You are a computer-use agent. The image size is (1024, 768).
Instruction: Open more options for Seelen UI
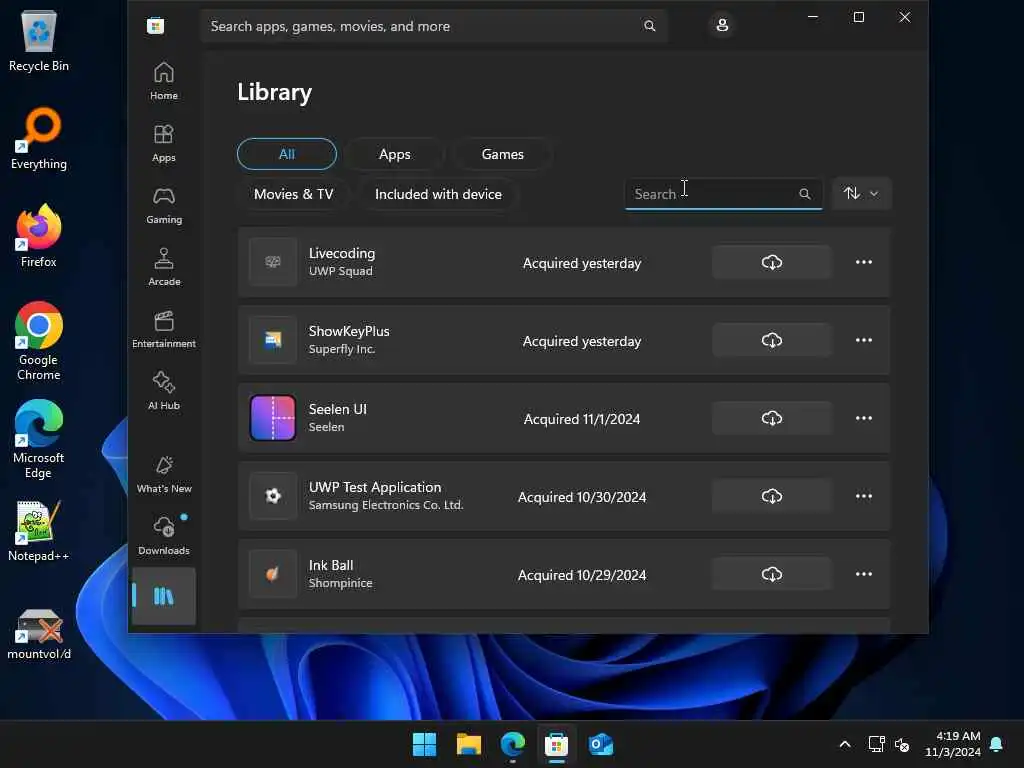[x=863, y=418]
